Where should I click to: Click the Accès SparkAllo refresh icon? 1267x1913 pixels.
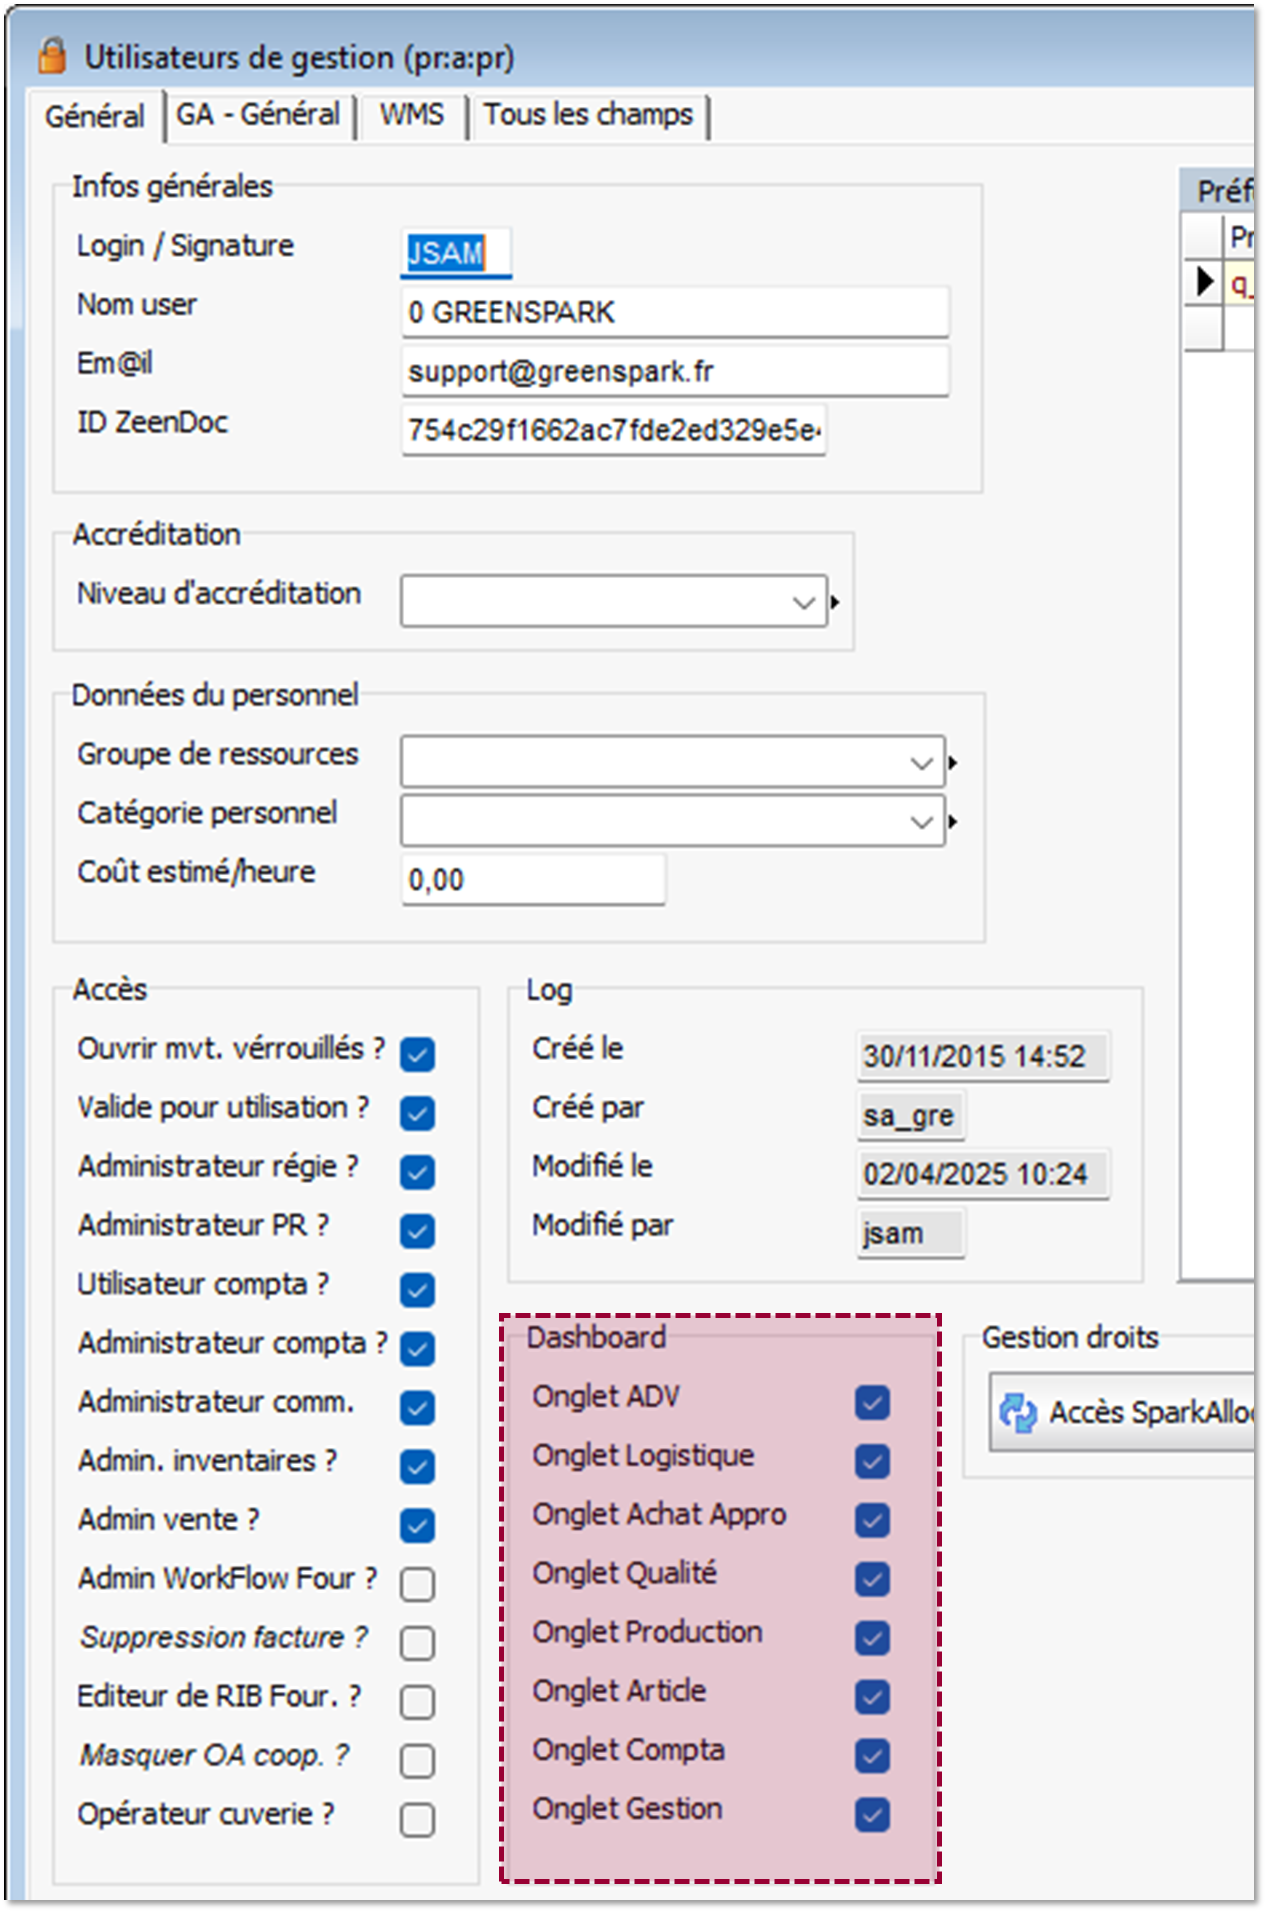click(1018, 1412)
